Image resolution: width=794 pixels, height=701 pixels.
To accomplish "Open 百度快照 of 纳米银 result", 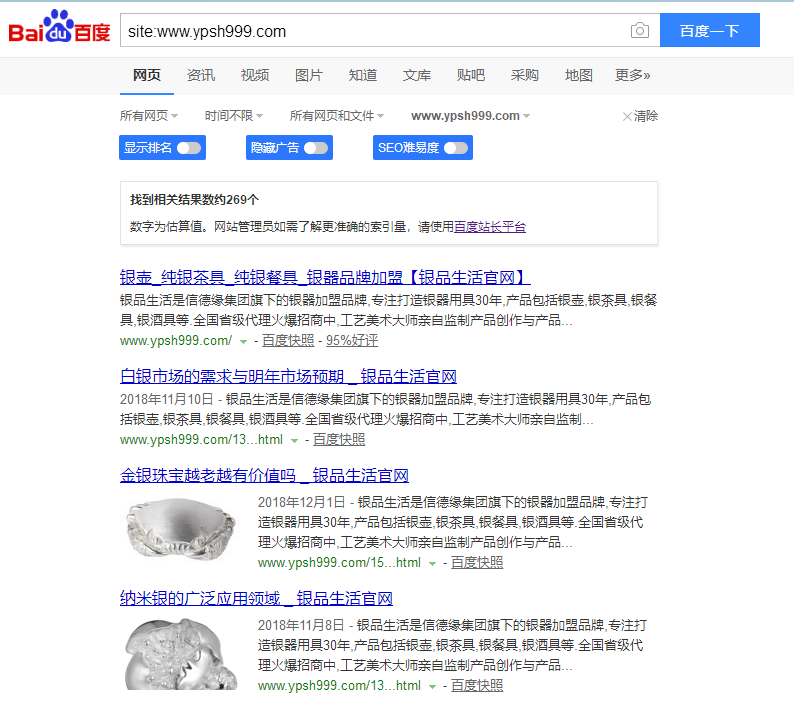I will click(x=477, y=686).
